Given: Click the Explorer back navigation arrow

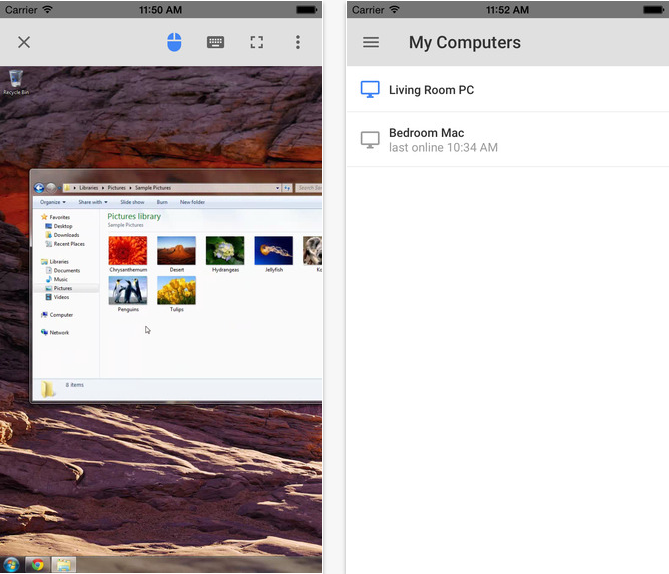Looking at the screenshot, I should click(39, 188).
